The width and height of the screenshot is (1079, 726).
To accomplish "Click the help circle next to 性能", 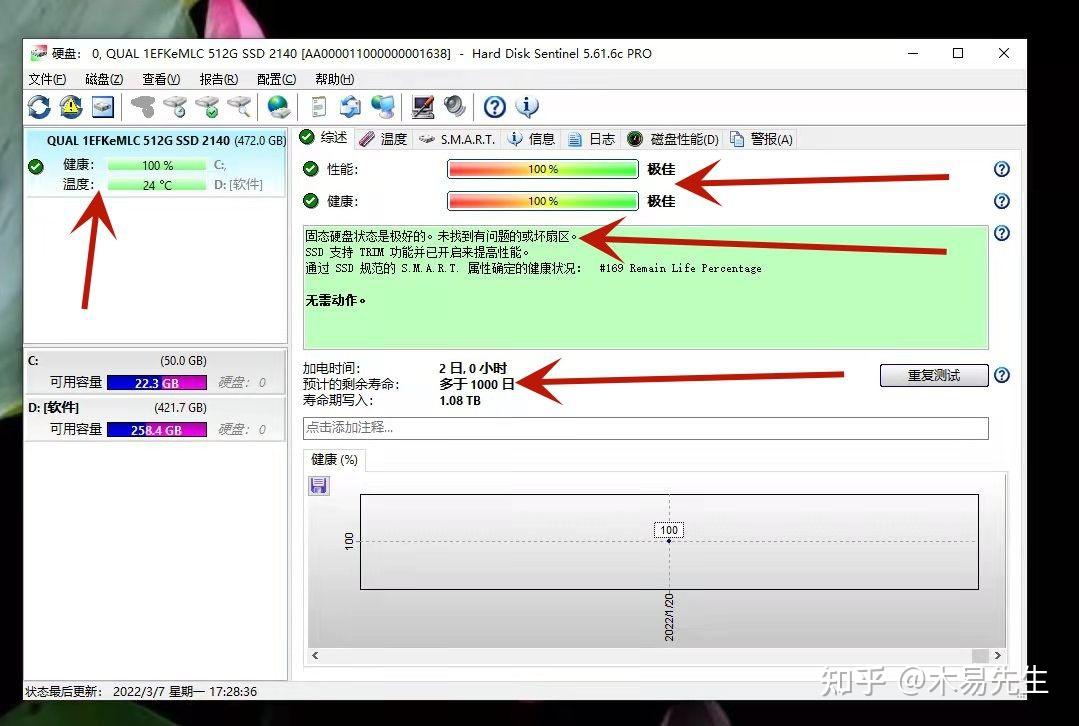I will click(1001, 169).
